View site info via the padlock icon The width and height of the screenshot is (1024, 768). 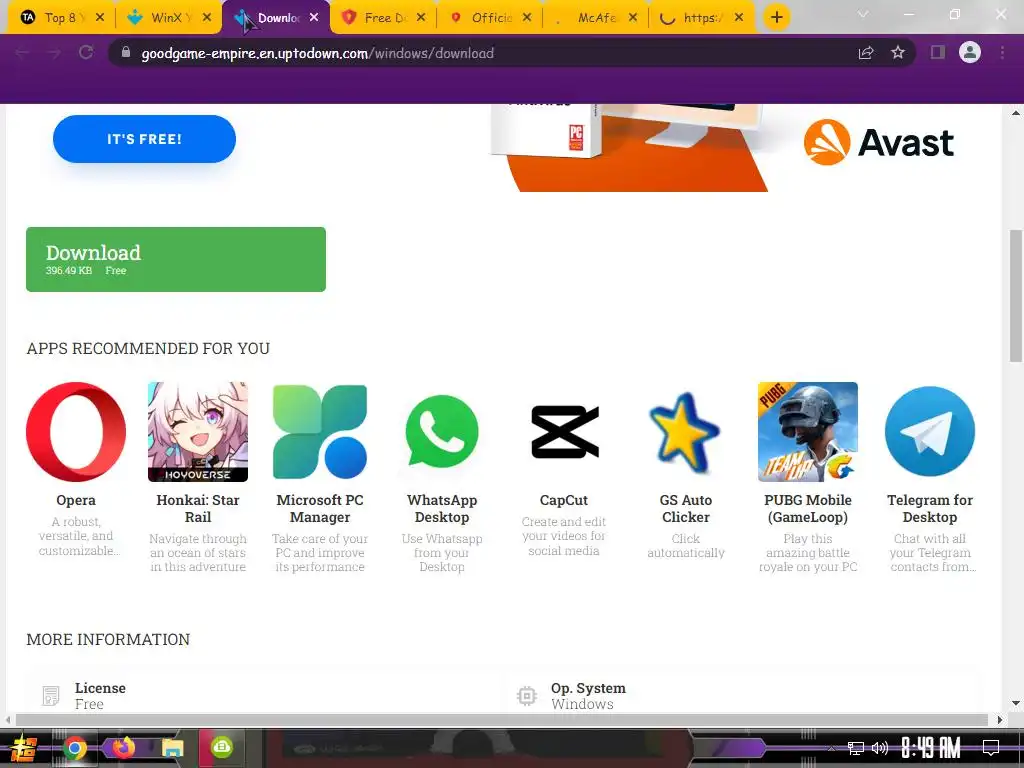tap(126, 52)
